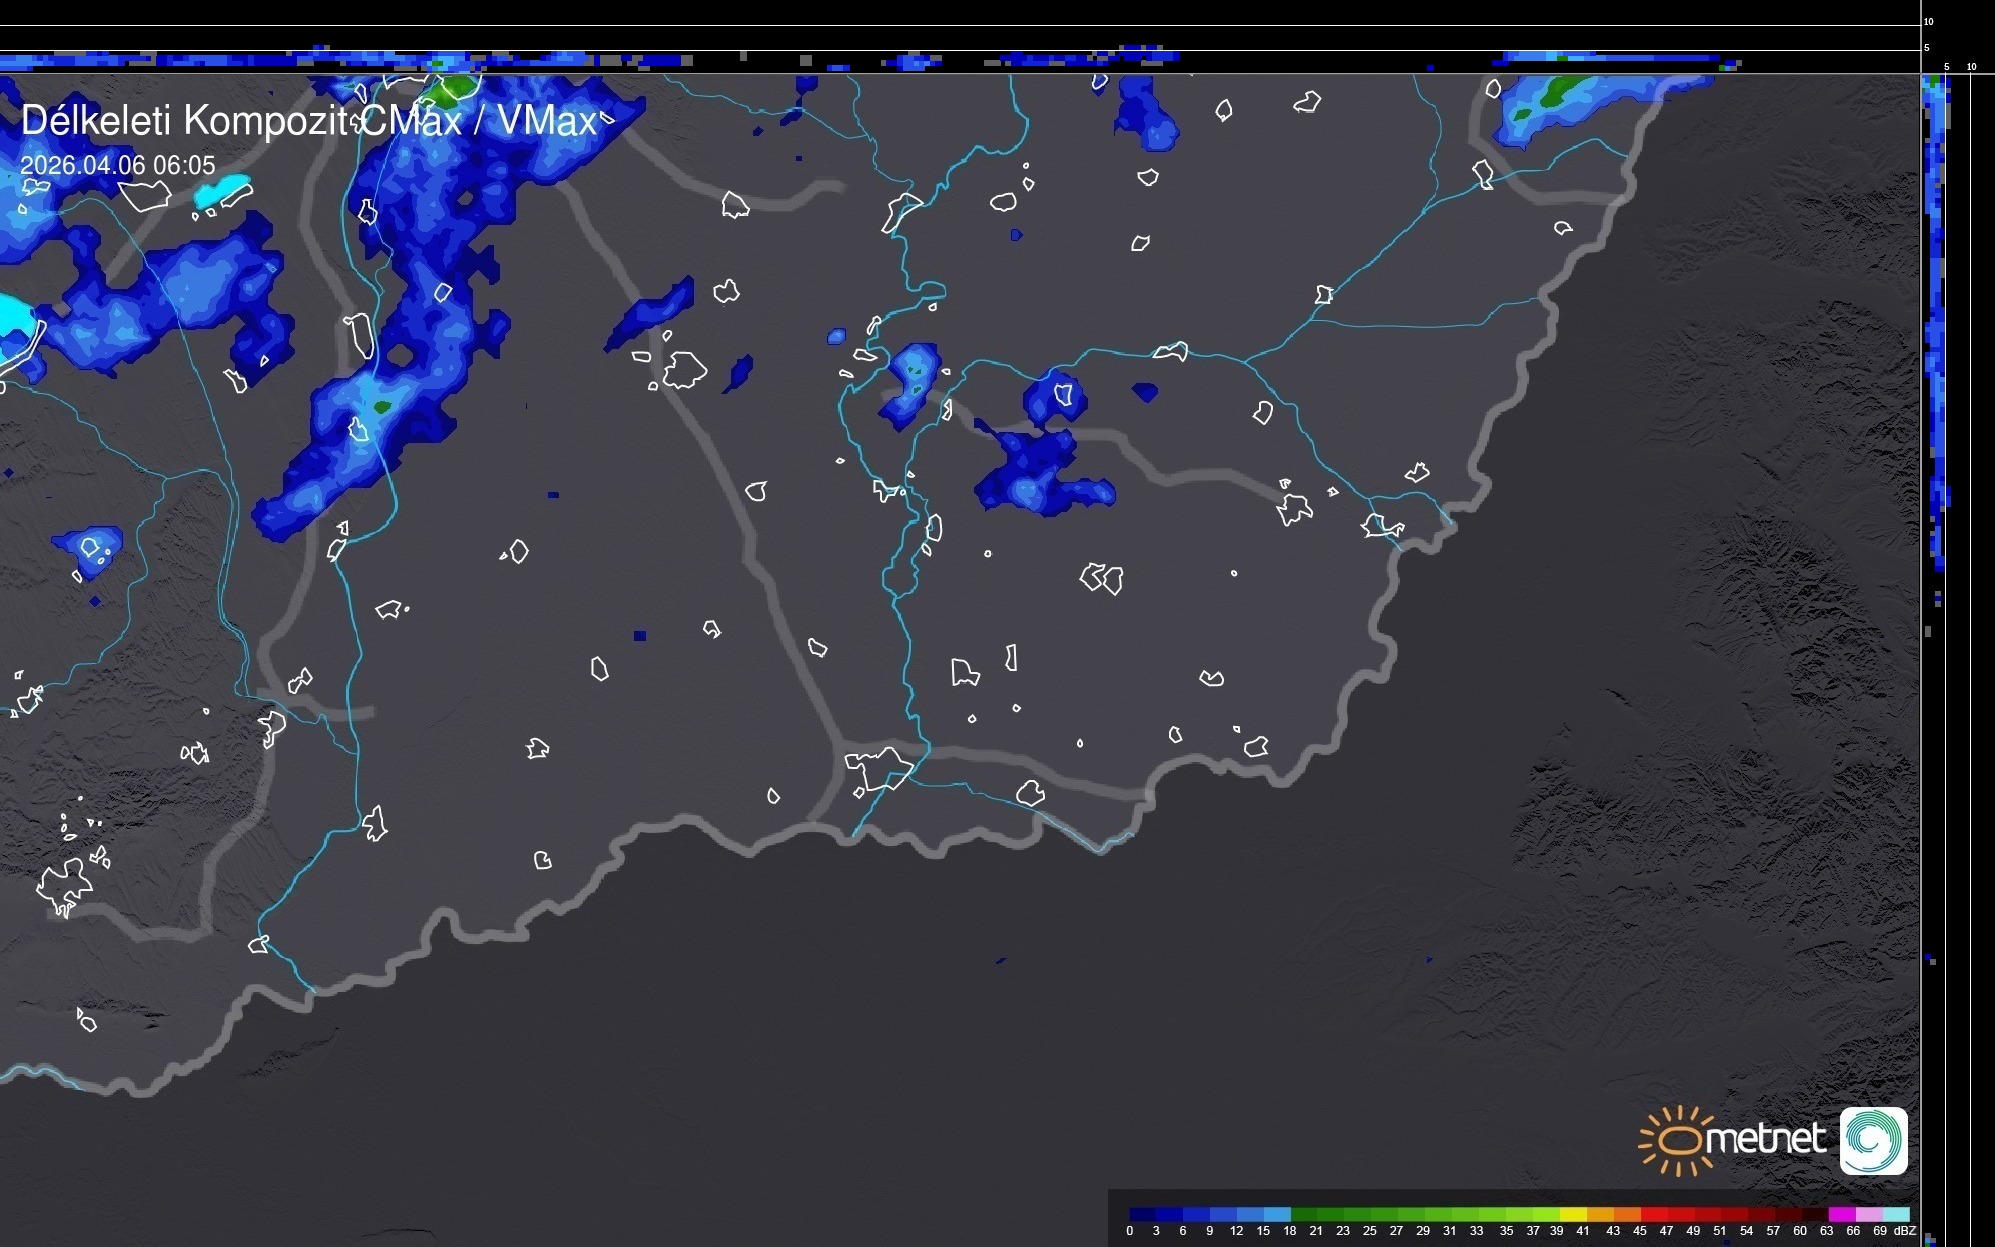Click the light green 35 dBZ swatch
This screenshot has height=1247, width=1995.
click(x=1518, y=1214)
